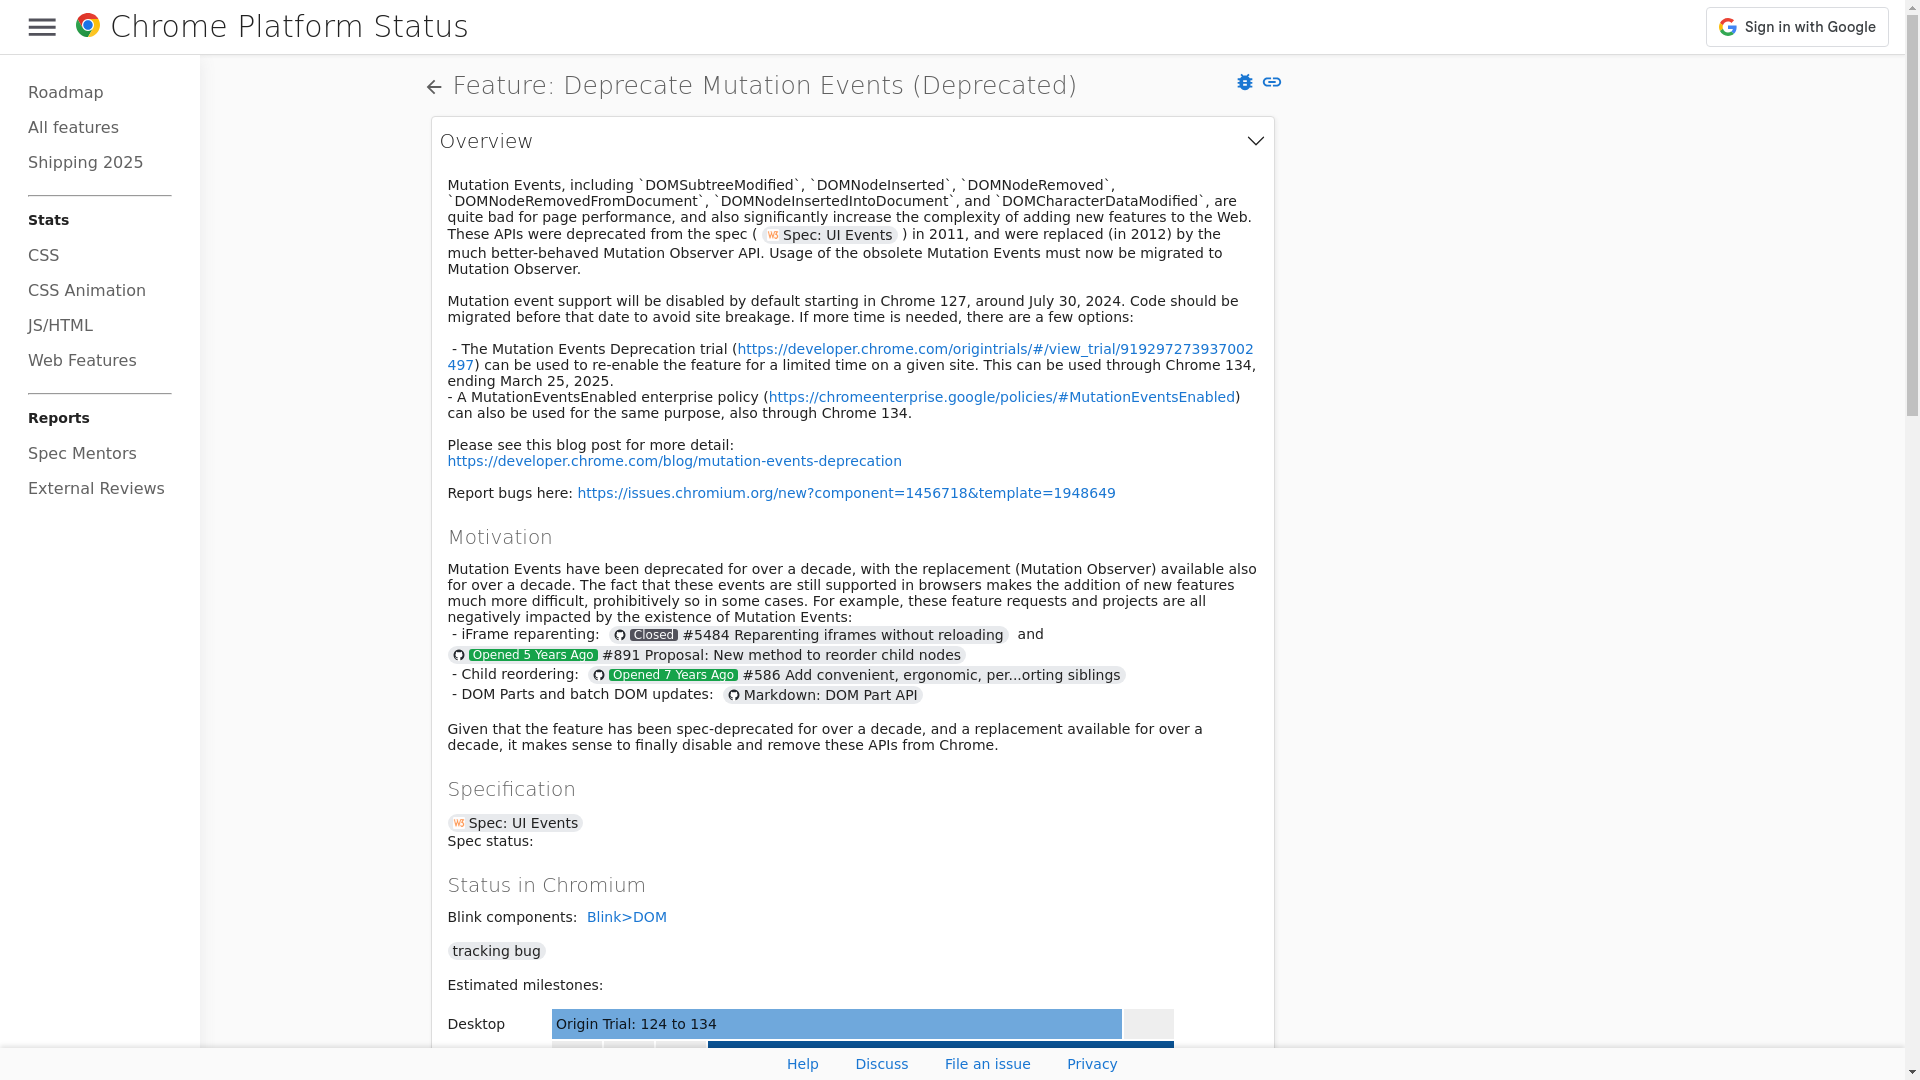
Task: Click the Motivation heading
Action: [500, 537]
